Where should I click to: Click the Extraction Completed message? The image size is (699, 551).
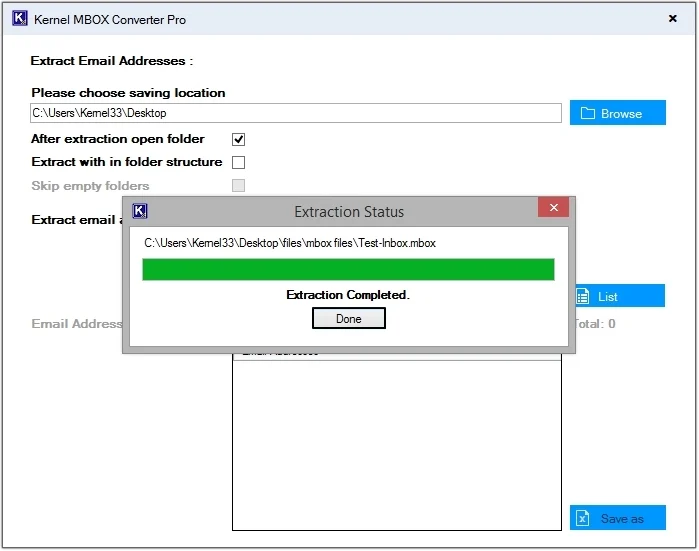[x=348, y=295]
